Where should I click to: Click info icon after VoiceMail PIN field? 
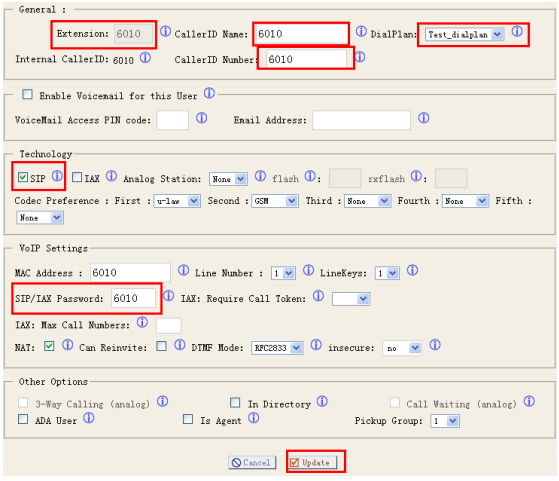201,118
